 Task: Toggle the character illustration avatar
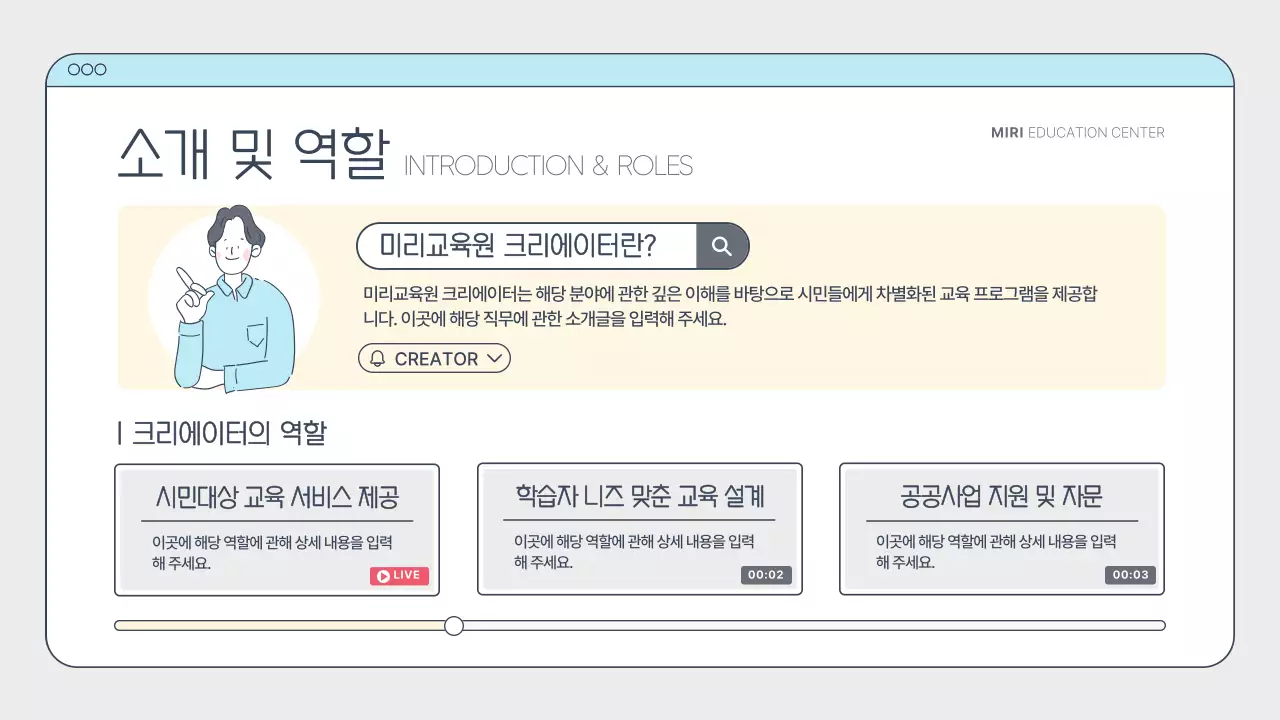pyautogui.click(x=232, y=295)
